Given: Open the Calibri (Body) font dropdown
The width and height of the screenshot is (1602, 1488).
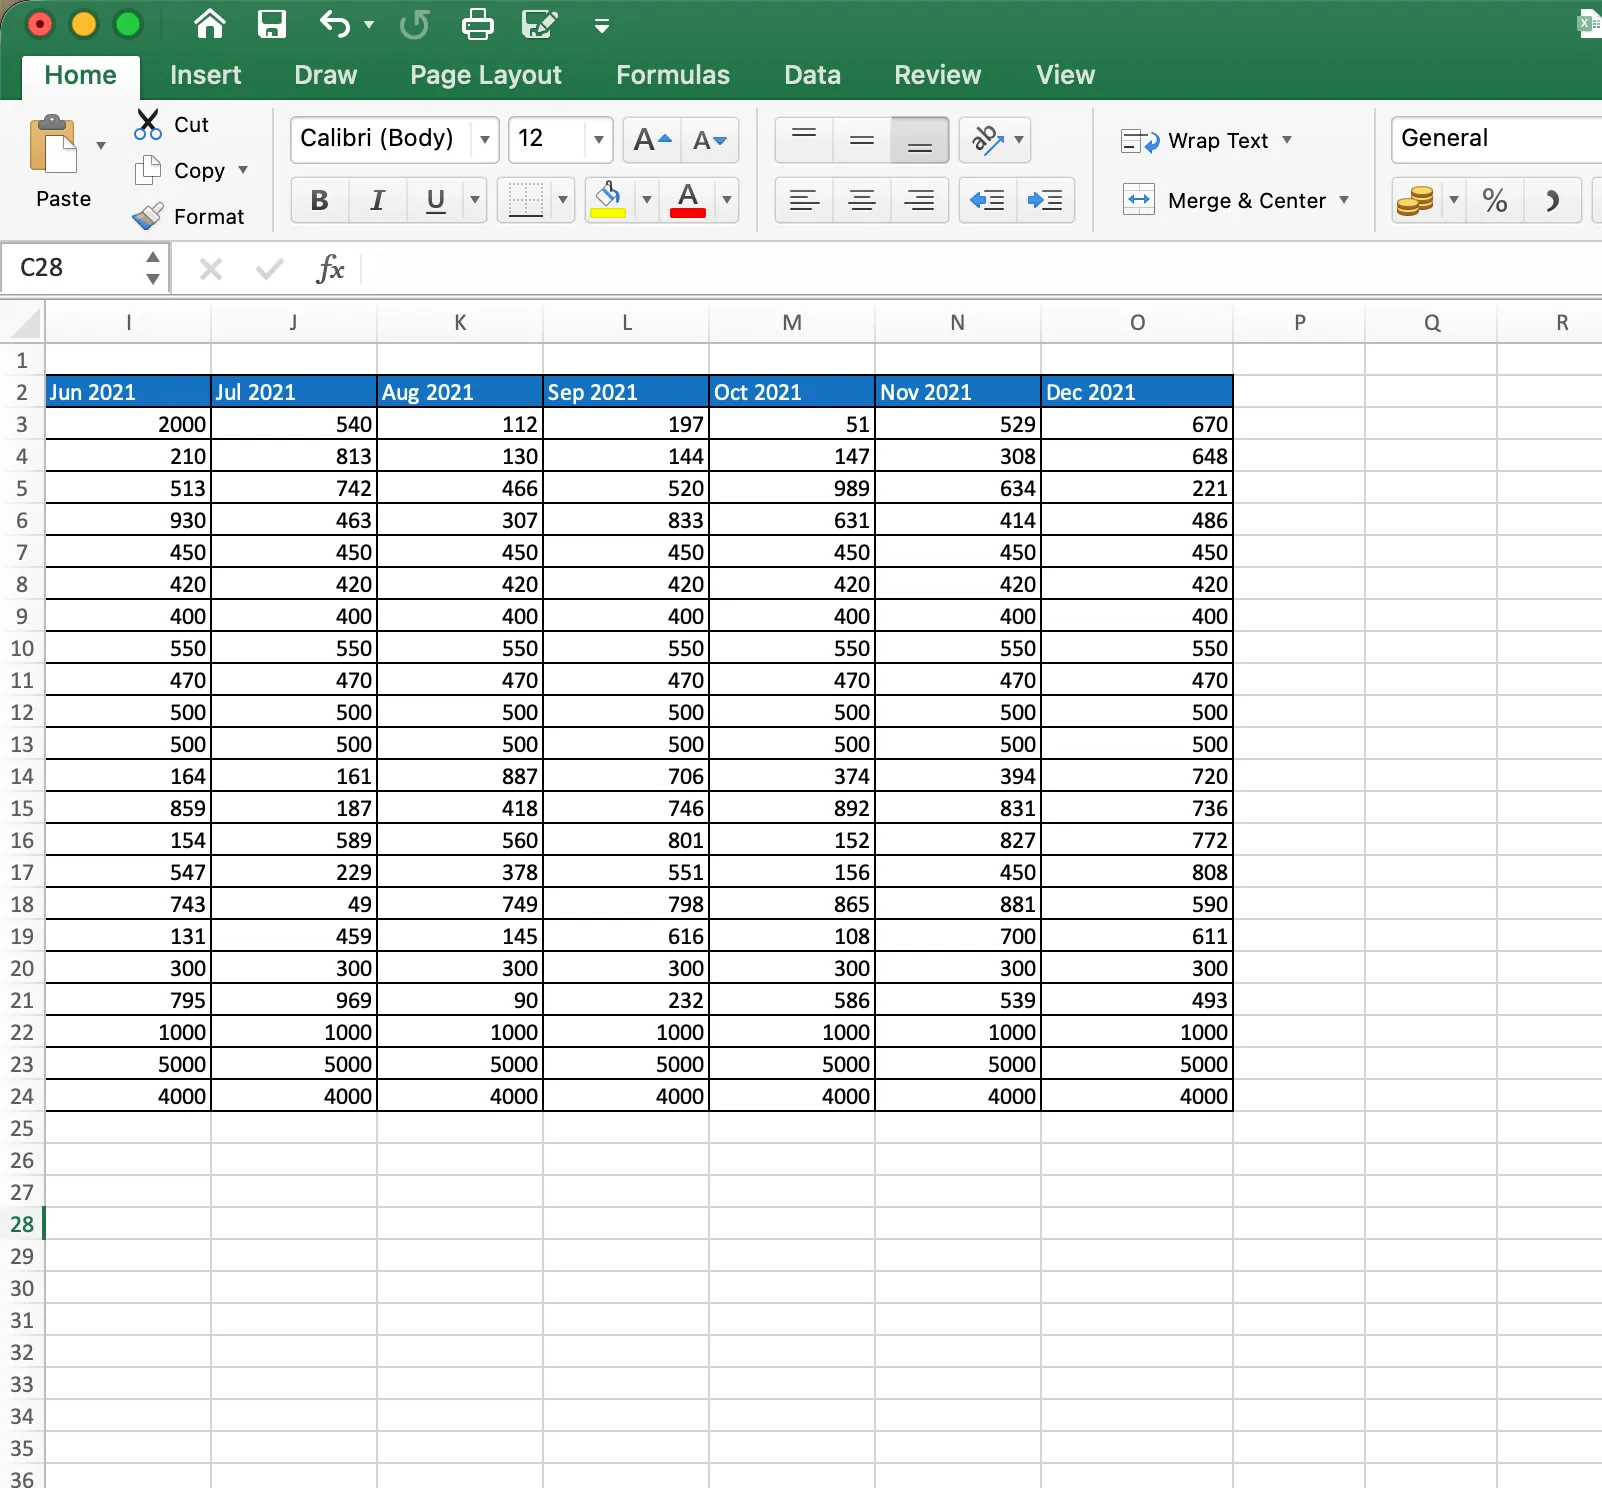Looking at the screenshot, I should coord(485,140).
